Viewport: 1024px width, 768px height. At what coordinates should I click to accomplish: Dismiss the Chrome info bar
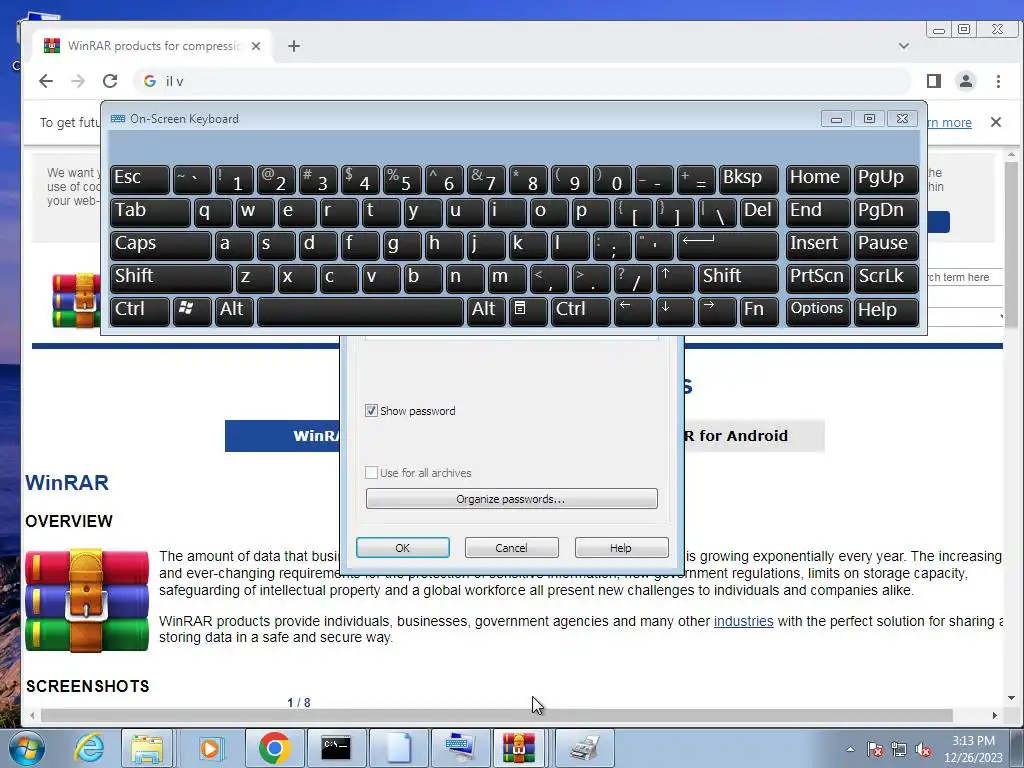click(x=996, y=122)
